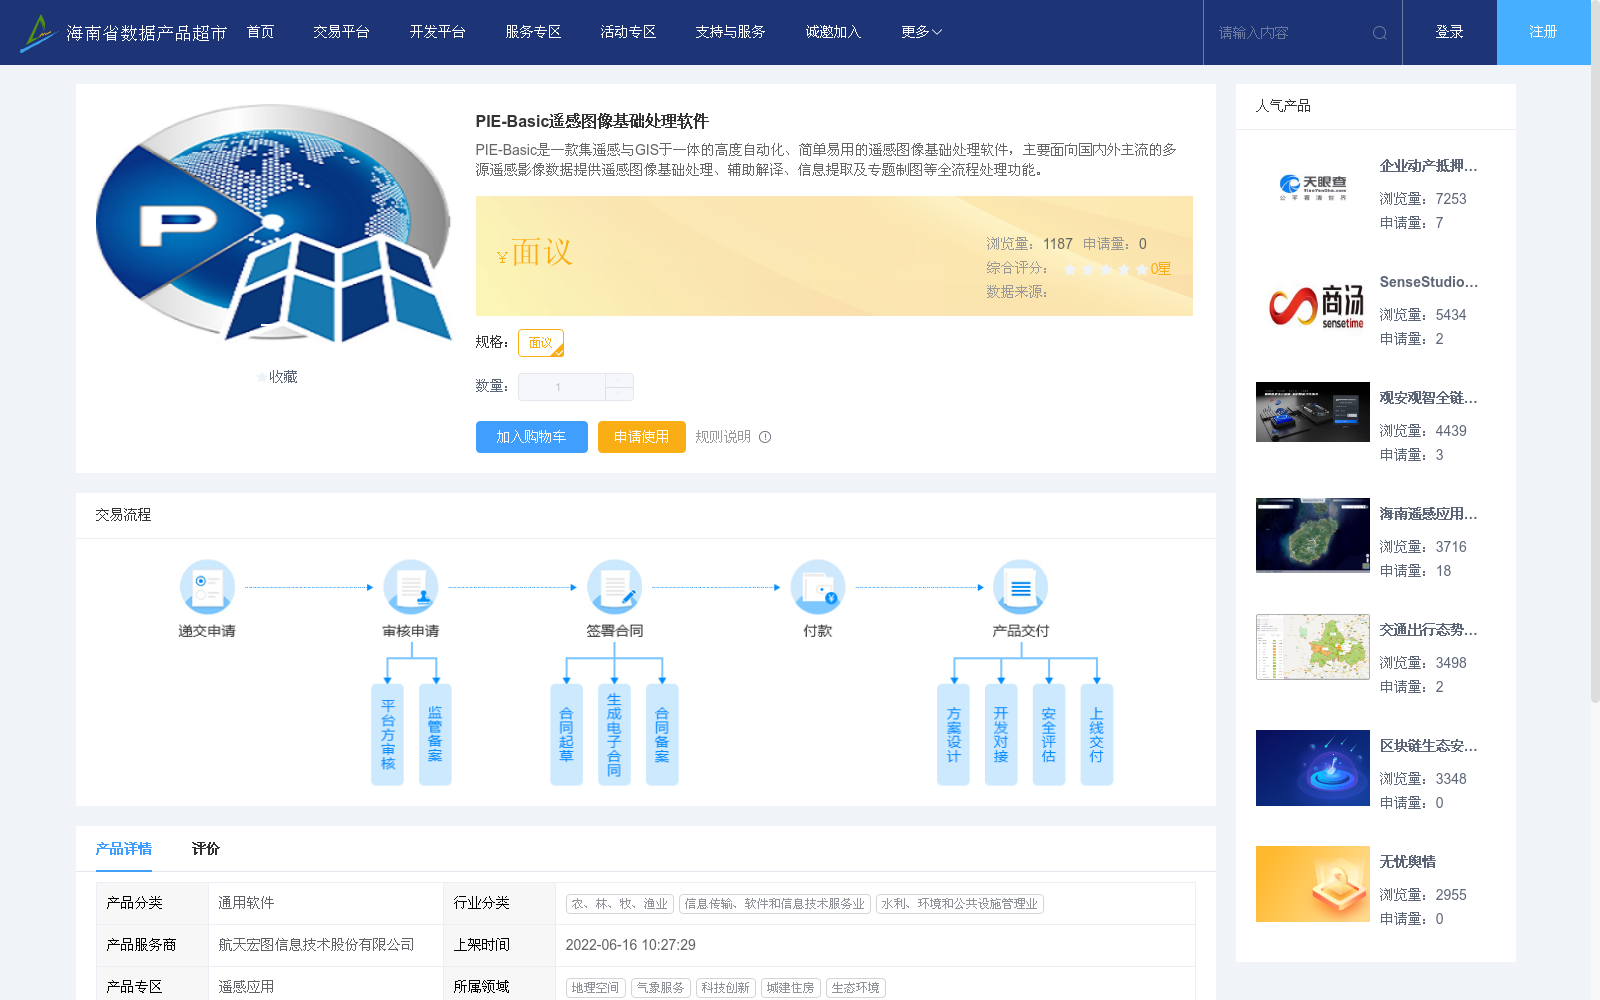Click the 监管备案 sub-step box
The image size is (1600, 1000).
tap(435, 734)
